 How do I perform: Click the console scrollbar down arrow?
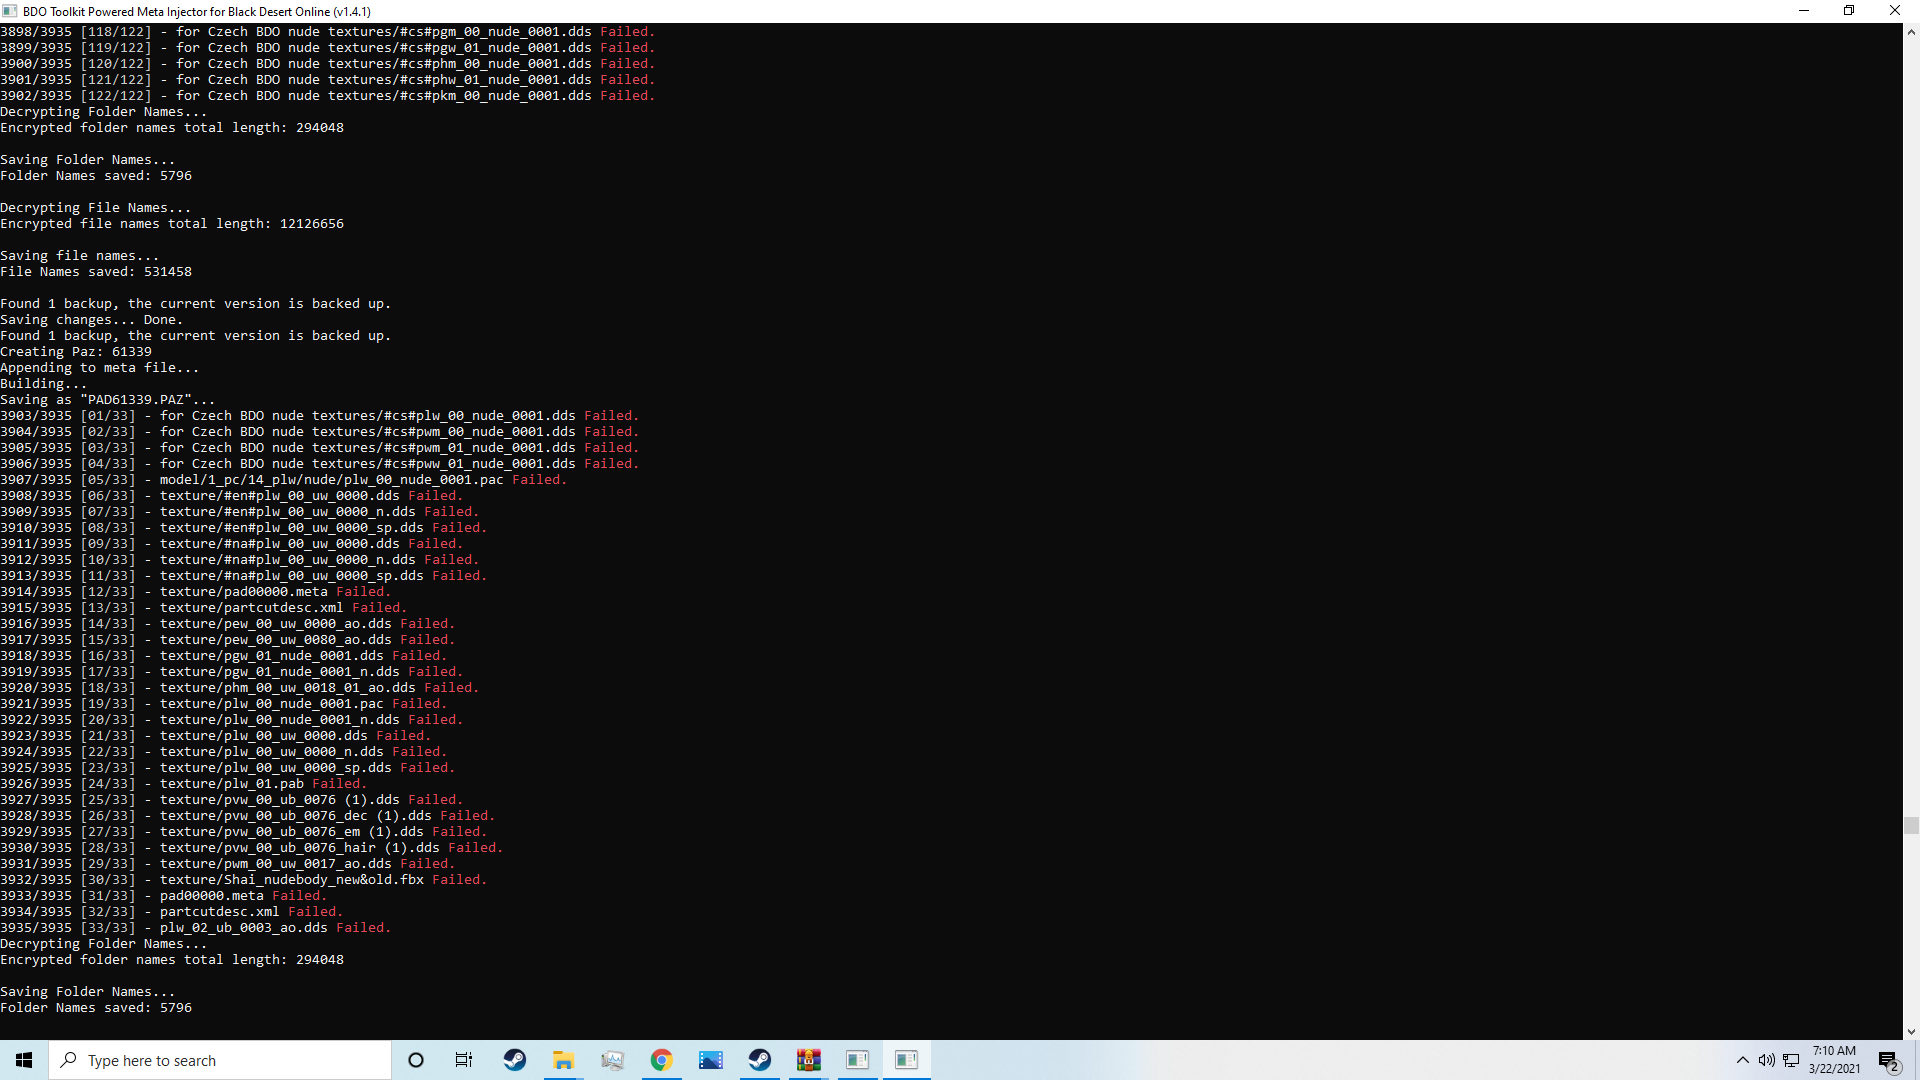[x=1911, y=1031]
